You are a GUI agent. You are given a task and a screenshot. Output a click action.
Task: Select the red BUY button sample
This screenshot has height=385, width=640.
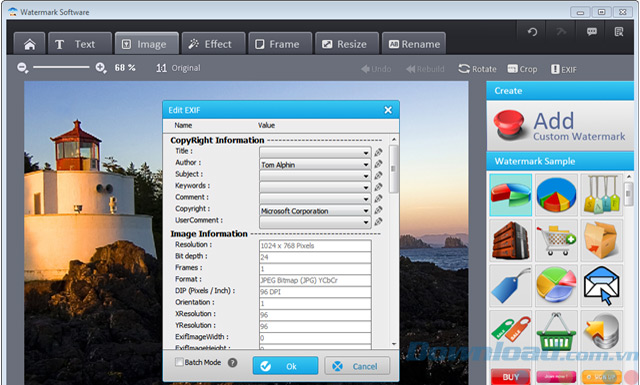511,376
